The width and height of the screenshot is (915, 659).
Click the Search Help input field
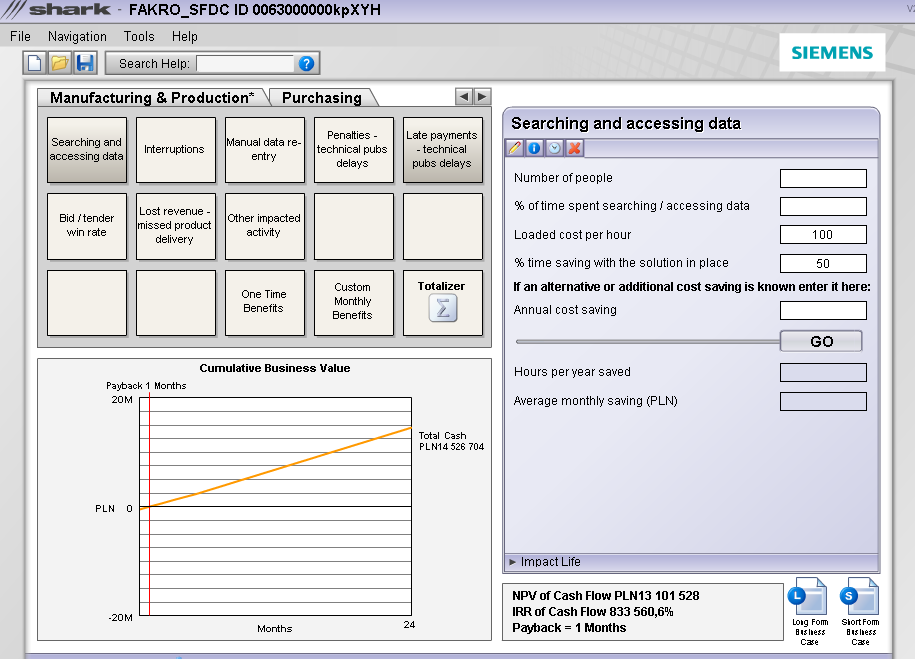245,64
